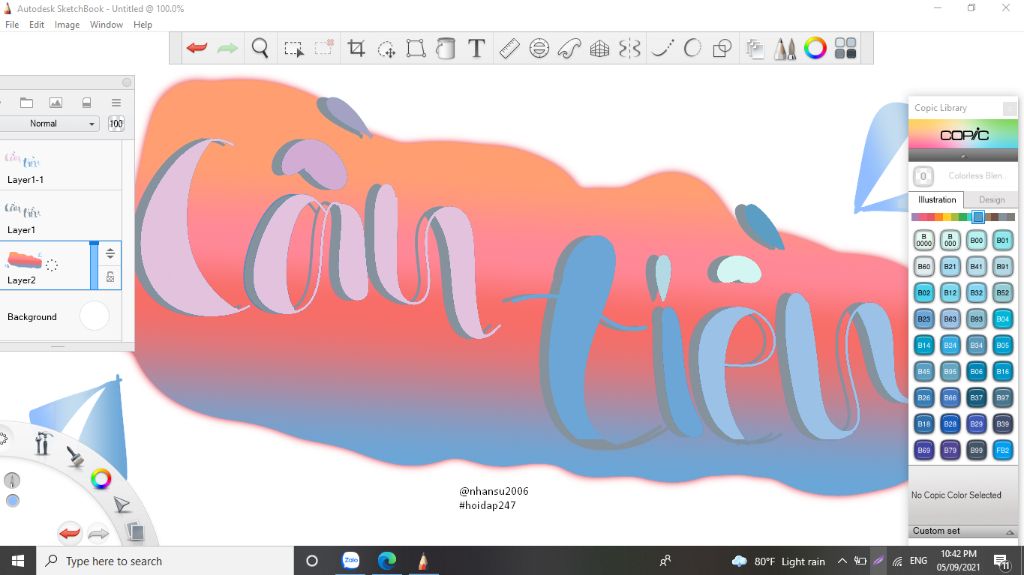Open the Normal blend mode dropdown
The width and height of the screenshot is (1024, 575).
click(50, 123)
